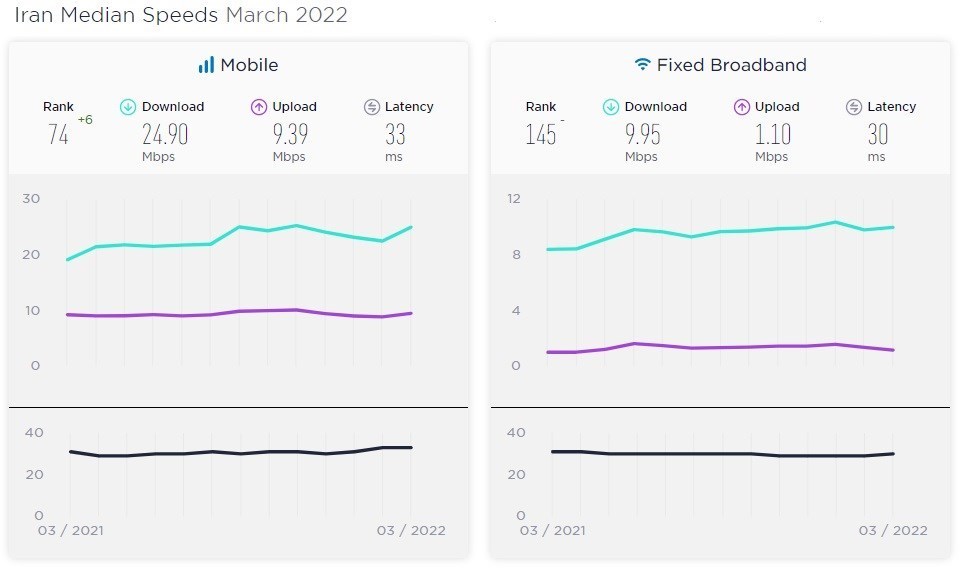Click the Iran Median Speeds title
Image resolution: width=961 pixels, height=569 pixels.
(x=180, y=15)
